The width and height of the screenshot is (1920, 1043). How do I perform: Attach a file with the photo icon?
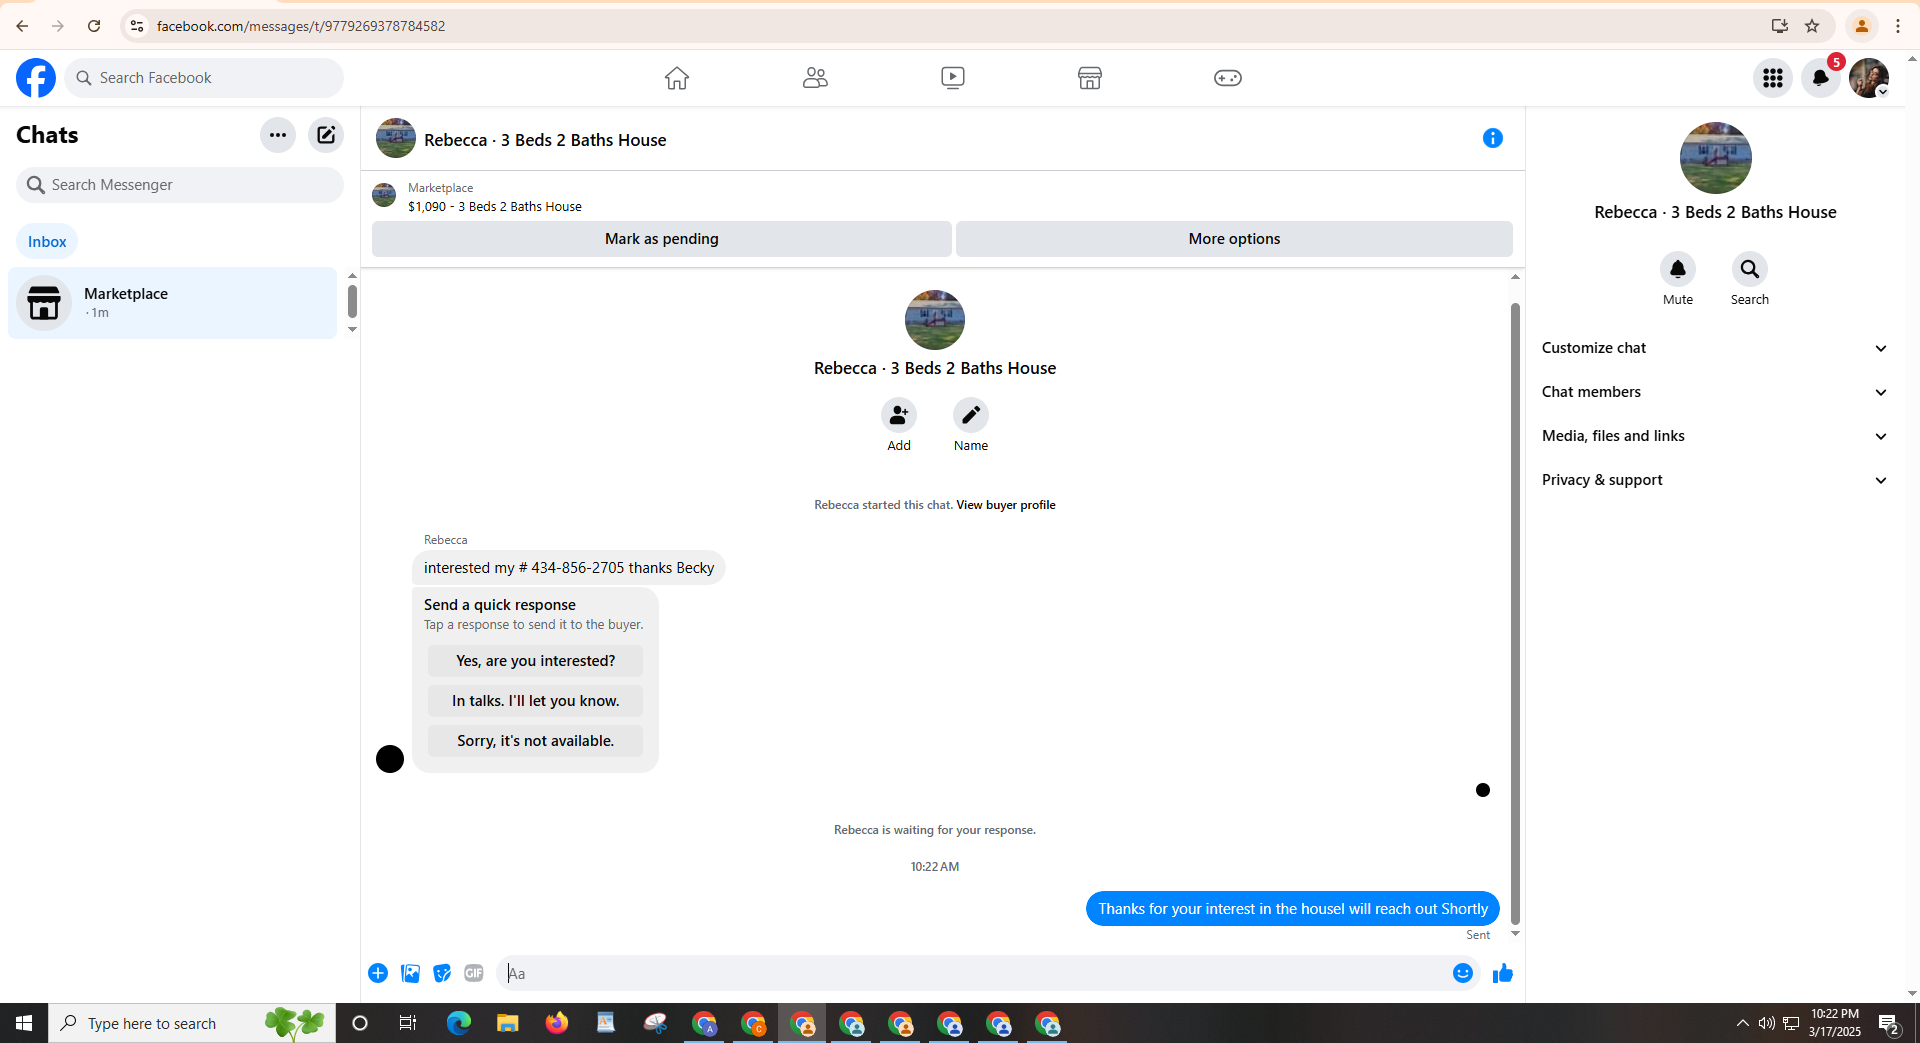tap(410, 973)
